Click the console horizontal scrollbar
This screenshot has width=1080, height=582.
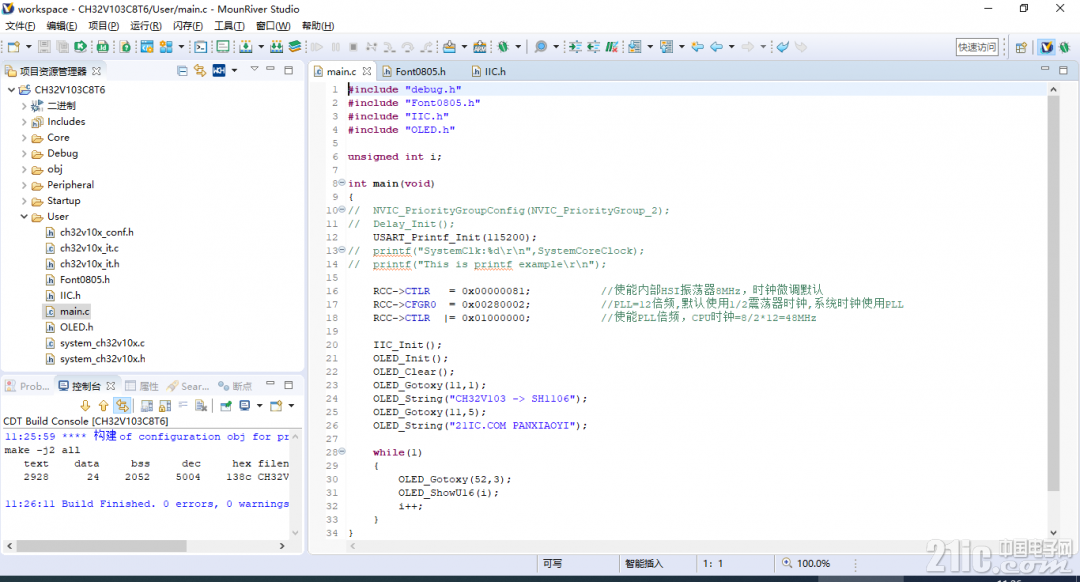pos(101,546)
